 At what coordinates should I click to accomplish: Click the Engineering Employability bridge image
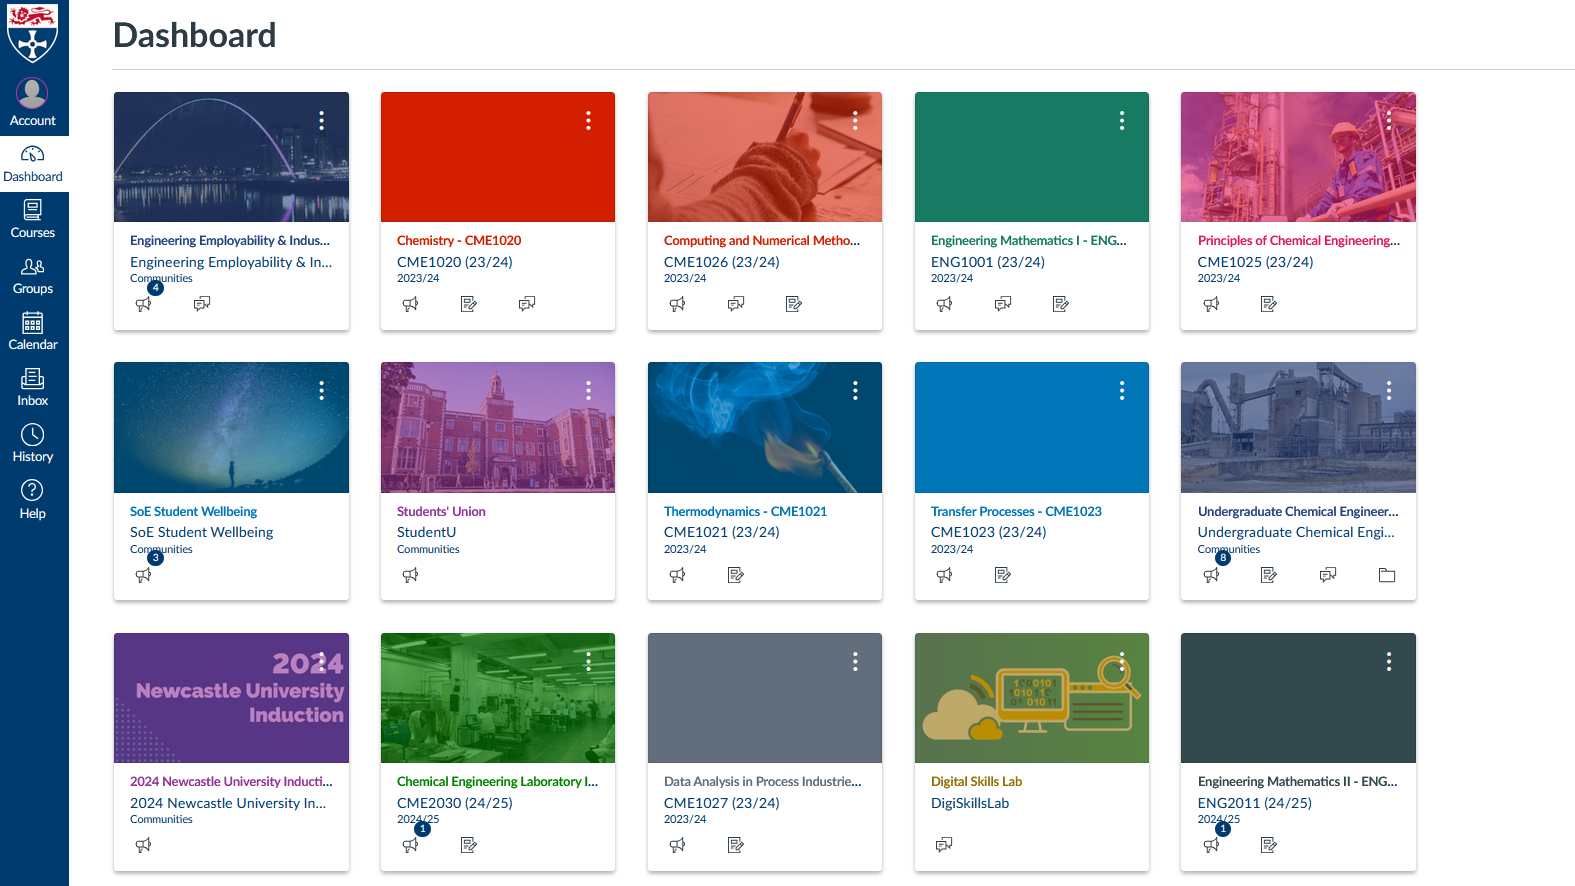[231, 157]
